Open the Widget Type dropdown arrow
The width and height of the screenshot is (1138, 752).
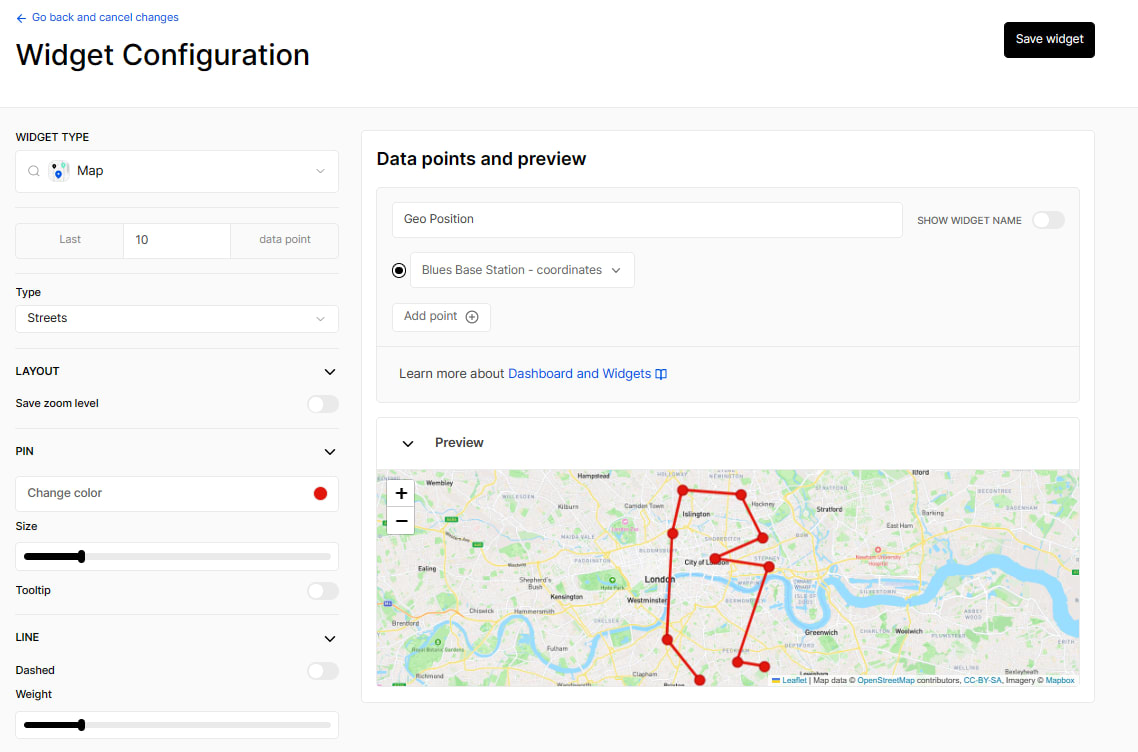[x=320, y=171]
